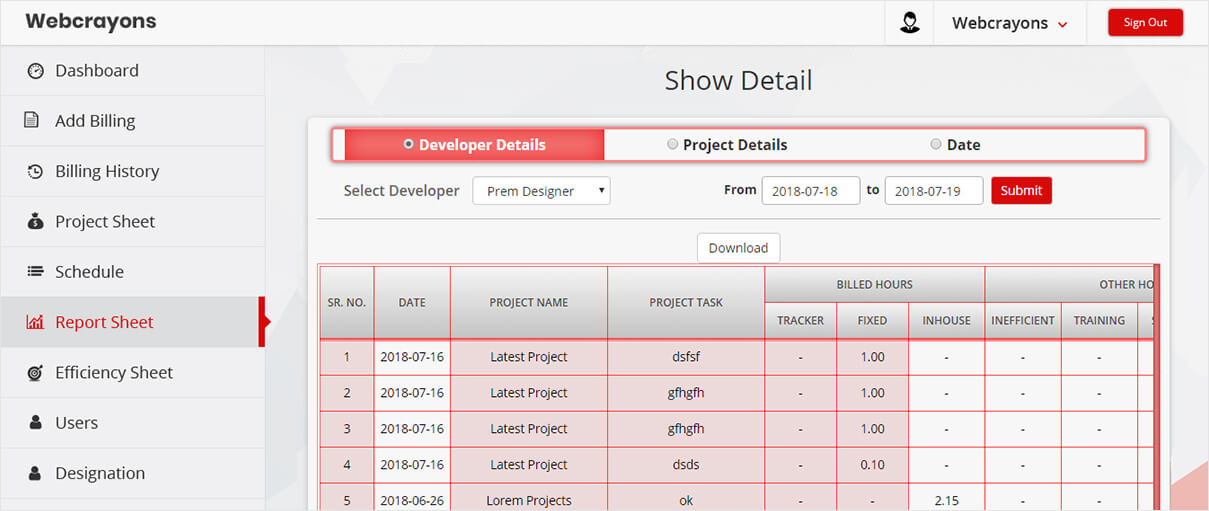Select the Developer Details radio button

coord(408,144)
